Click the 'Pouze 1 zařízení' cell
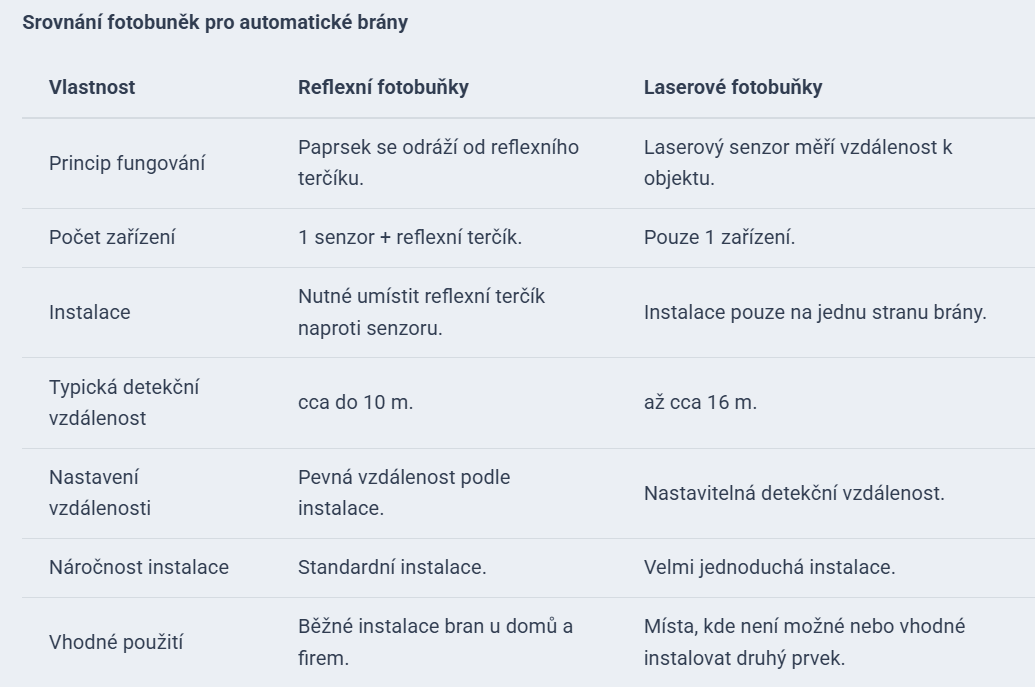Viewport: 1035px width, 687px height. click(719, 237)
